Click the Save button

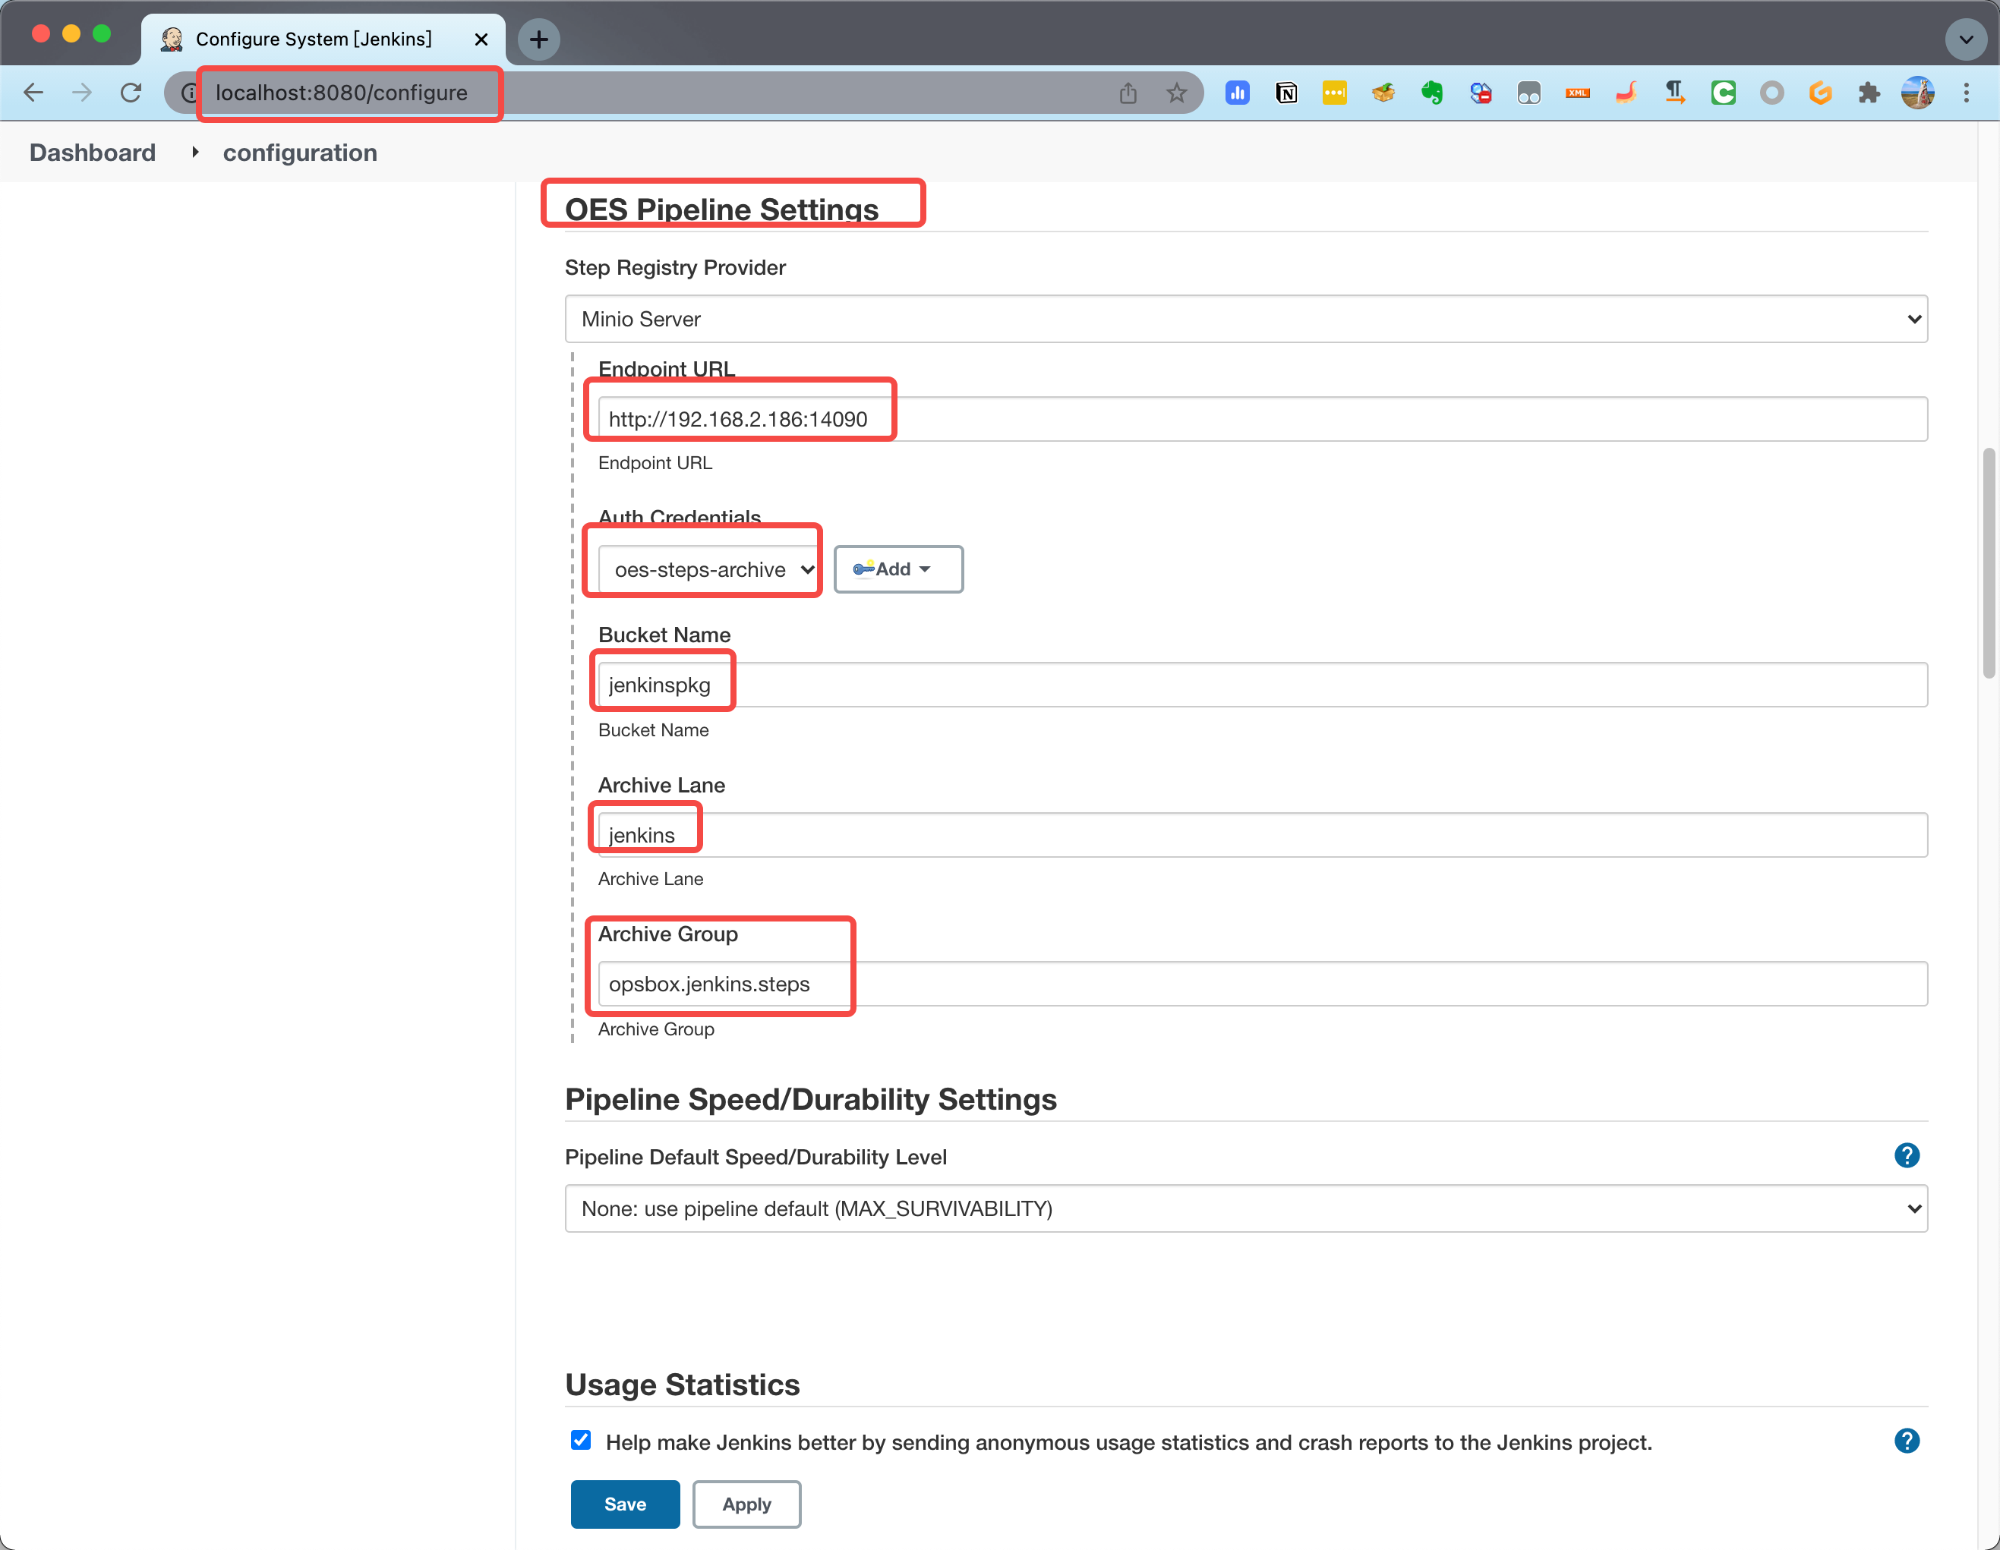click(x=625, y=1504)
